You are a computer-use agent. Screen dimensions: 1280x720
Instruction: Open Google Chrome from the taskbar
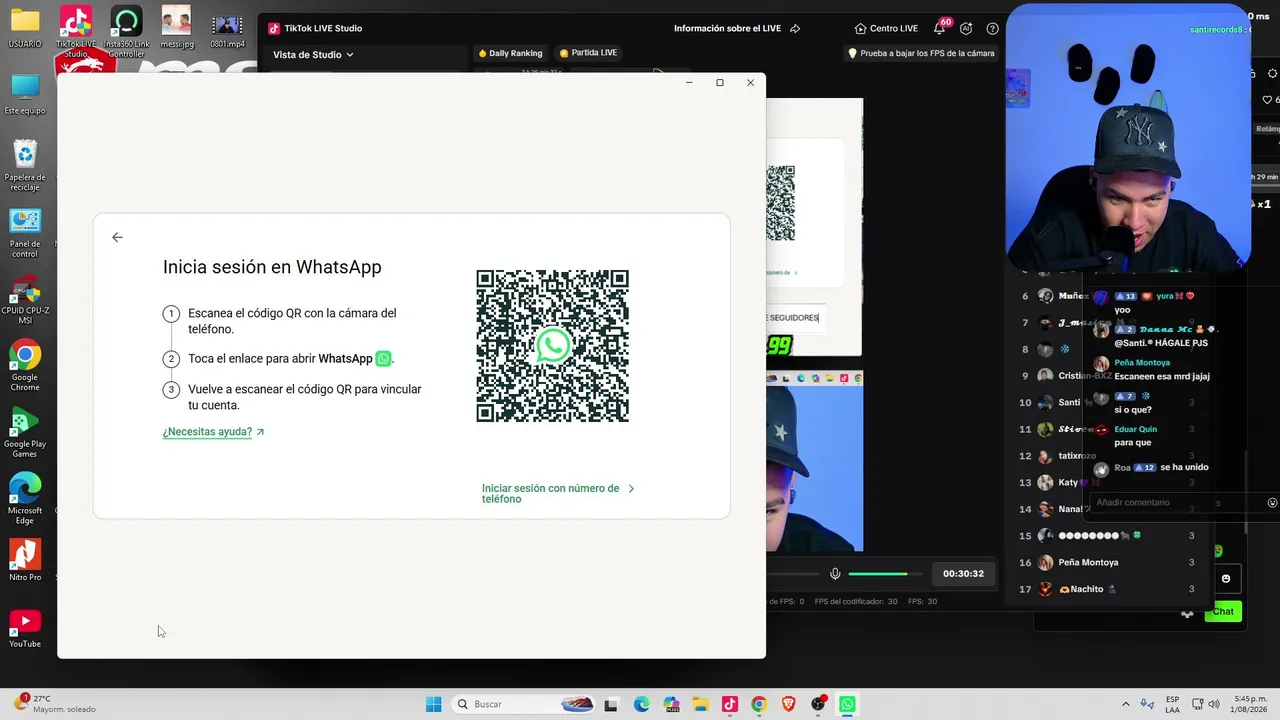(x=759, y=704)
